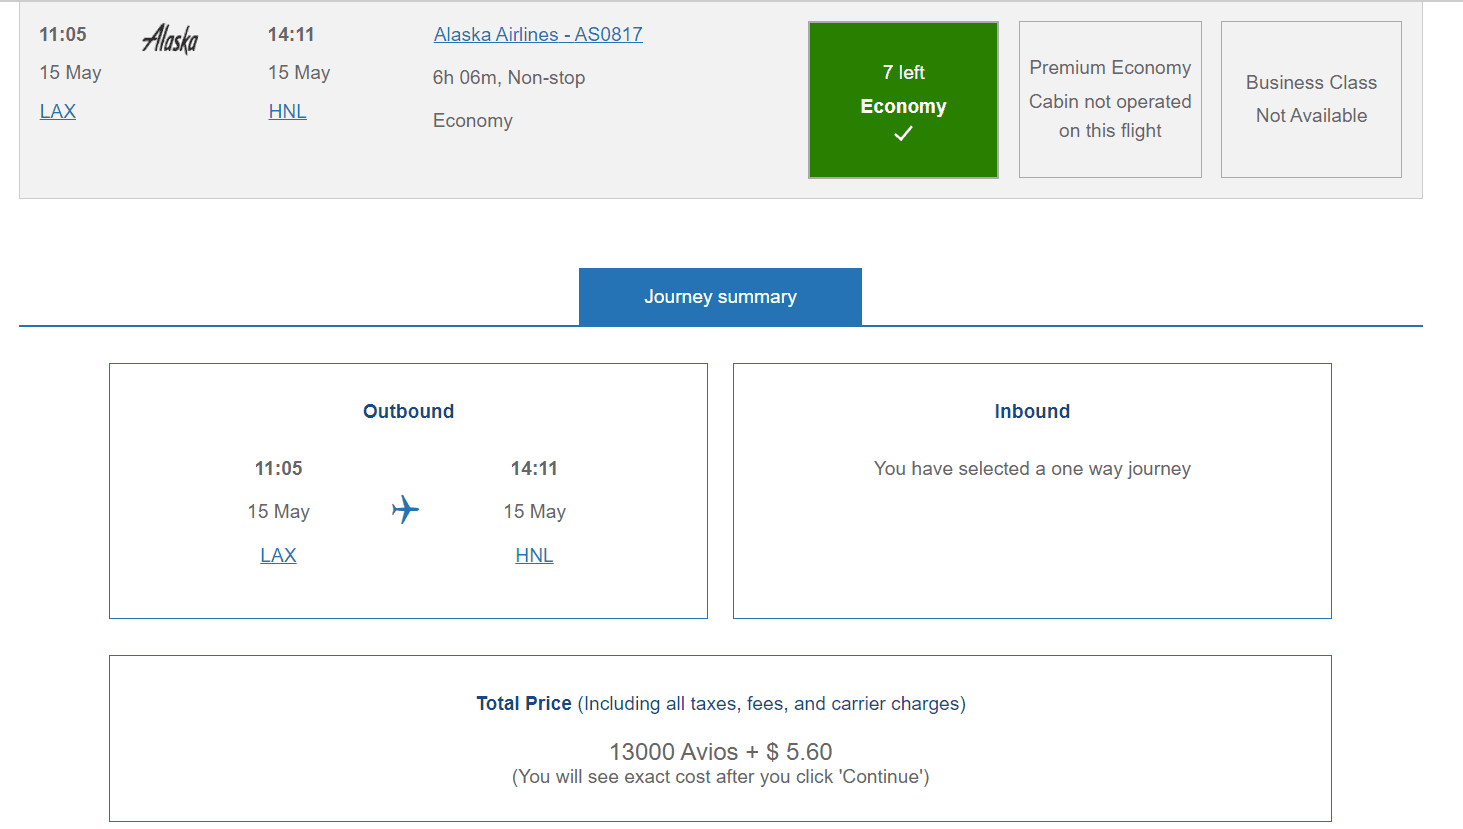Click the Alaska Airlines logo

click(170, 40)
